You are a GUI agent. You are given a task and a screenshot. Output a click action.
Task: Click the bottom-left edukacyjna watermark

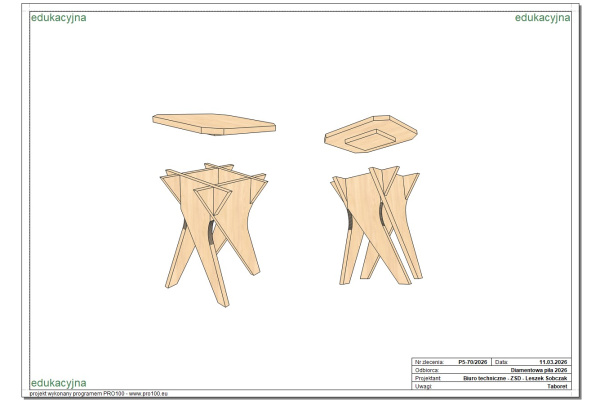(58, 383)
